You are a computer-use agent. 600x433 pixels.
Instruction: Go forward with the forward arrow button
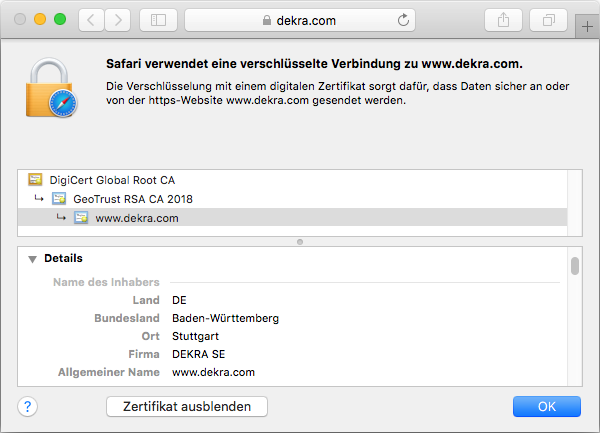(x=117, y=20)
